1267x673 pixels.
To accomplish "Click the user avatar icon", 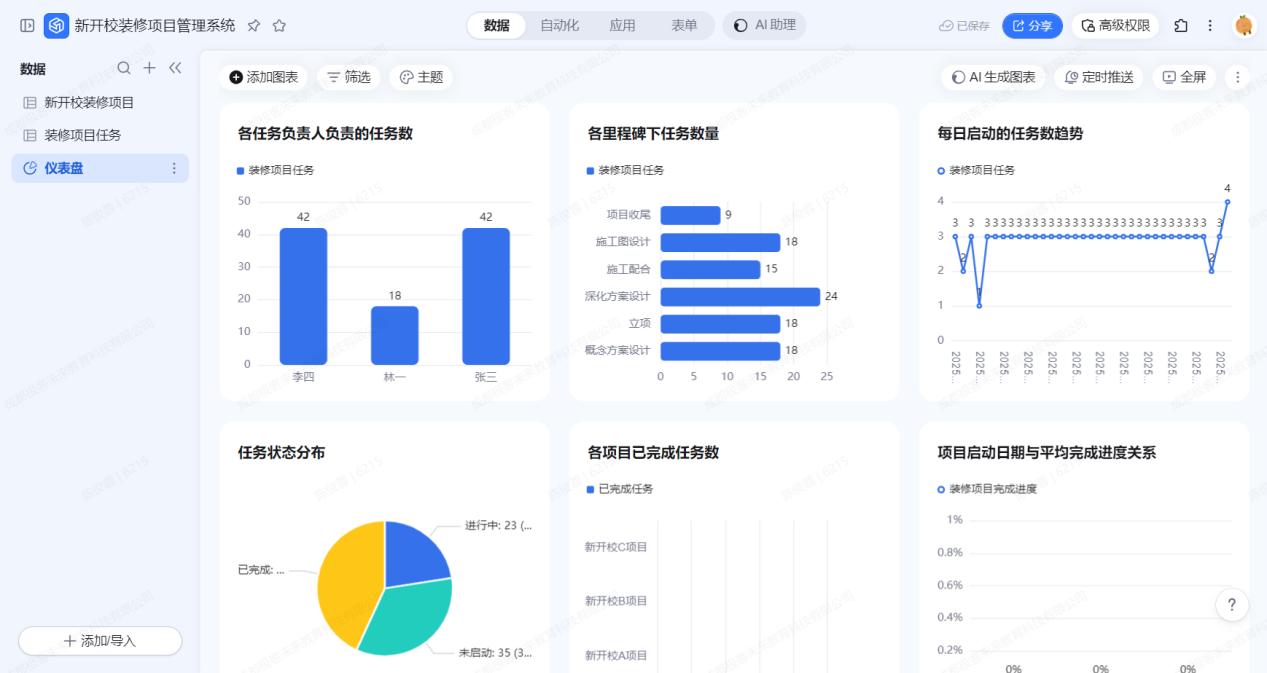I will point(1243,26).
